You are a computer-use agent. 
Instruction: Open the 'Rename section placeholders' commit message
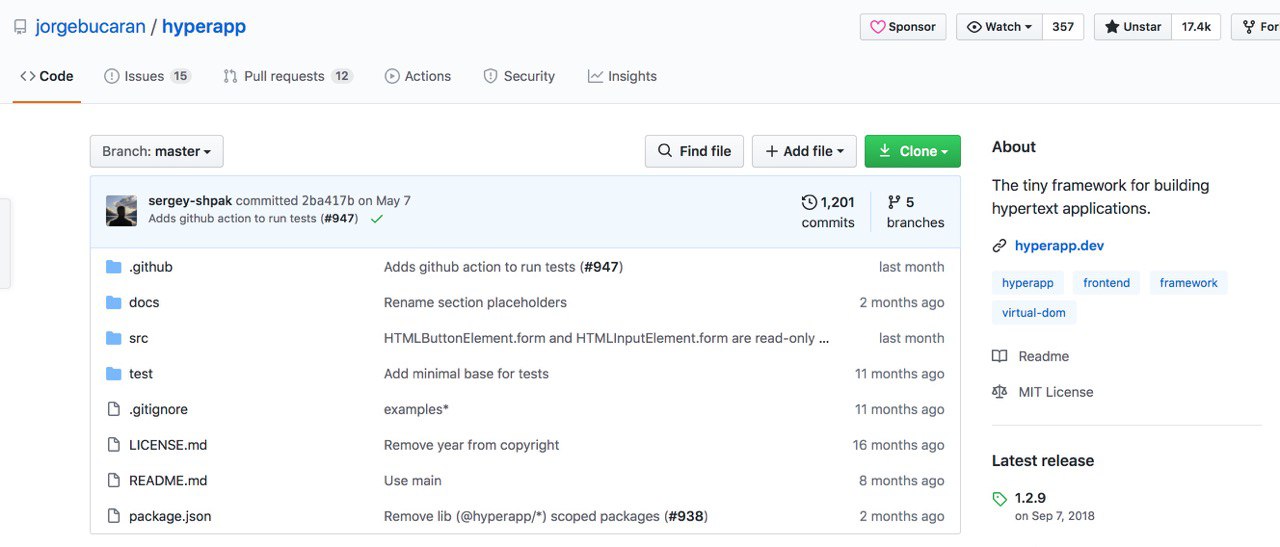click(x=475, y=302)
